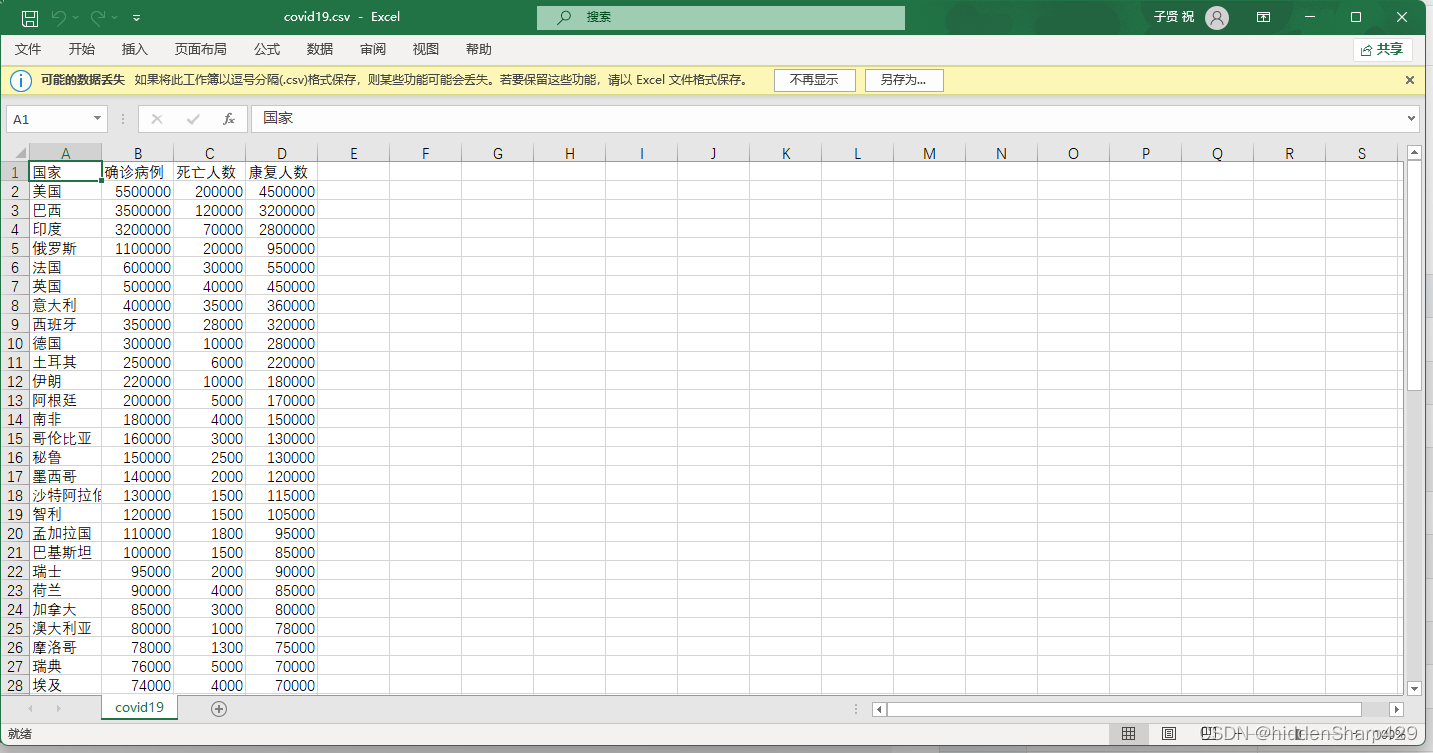Click horizontal scrollbar left arrow
1433x753 pixels.
(x=879, y=709)
